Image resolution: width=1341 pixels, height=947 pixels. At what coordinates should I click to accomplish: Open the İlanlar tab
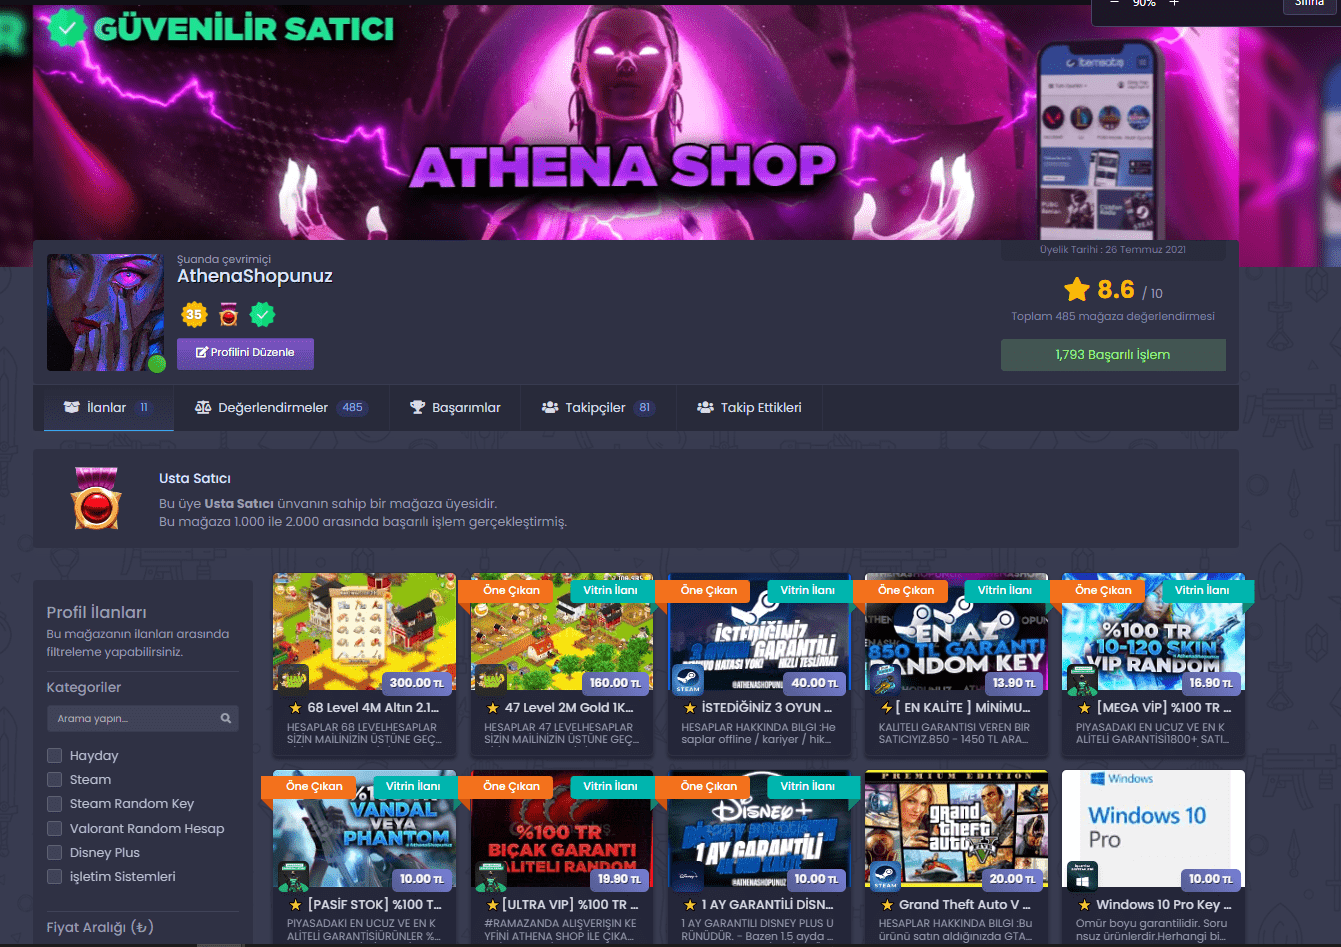pyautogui.click(x=108, y=408)
